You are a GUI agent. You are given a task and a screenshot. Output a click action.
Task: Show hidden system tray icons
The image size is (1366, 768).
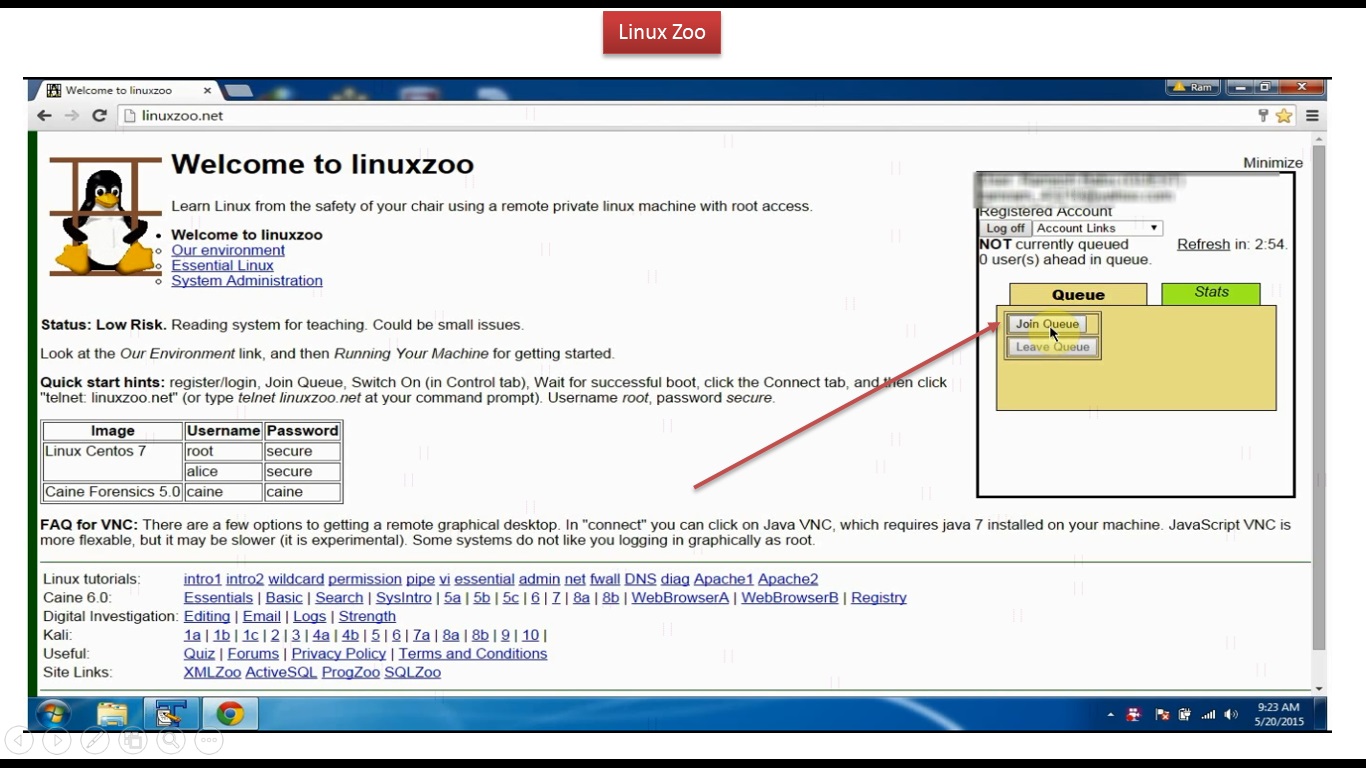click(x=1111, y=715)
